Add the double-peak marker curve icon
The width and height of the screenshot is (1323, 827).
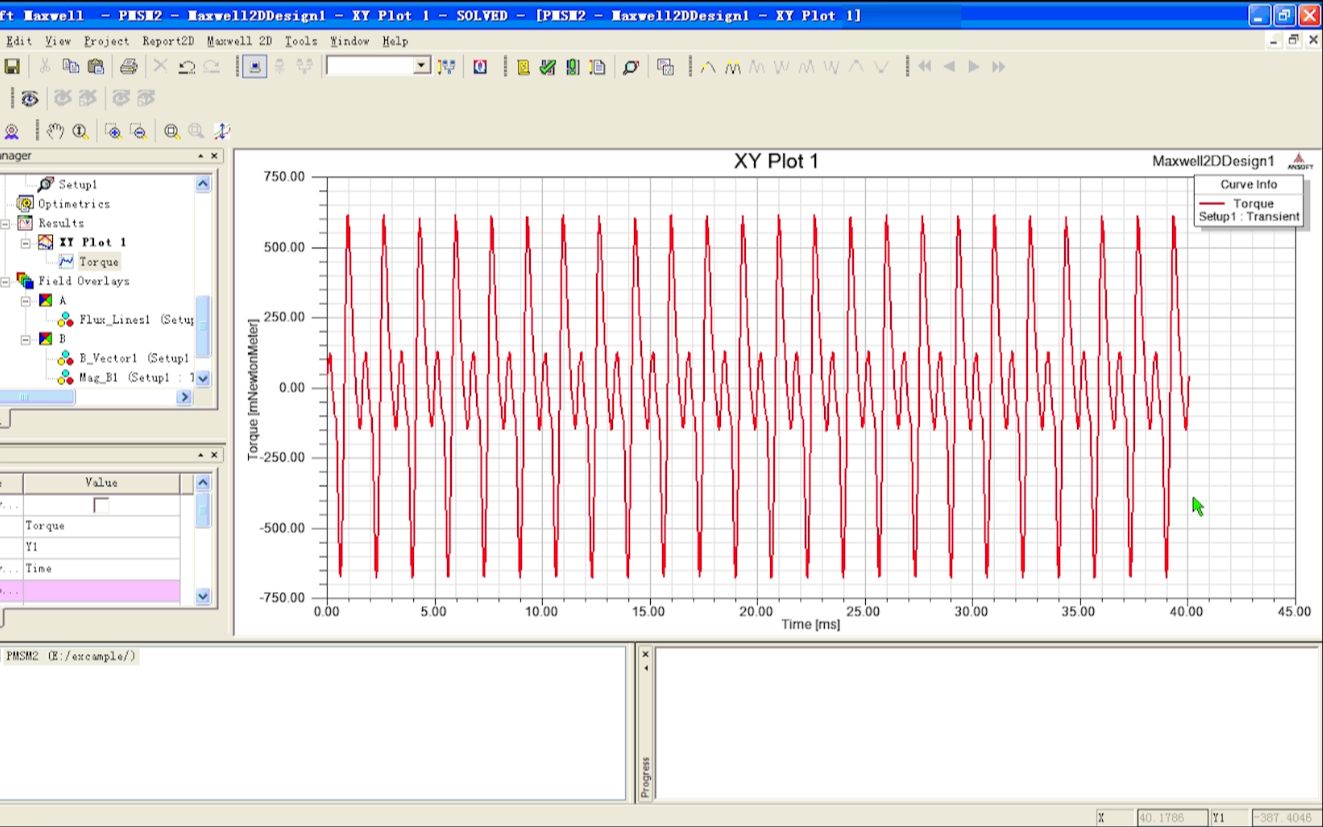[x=733, y=67]
